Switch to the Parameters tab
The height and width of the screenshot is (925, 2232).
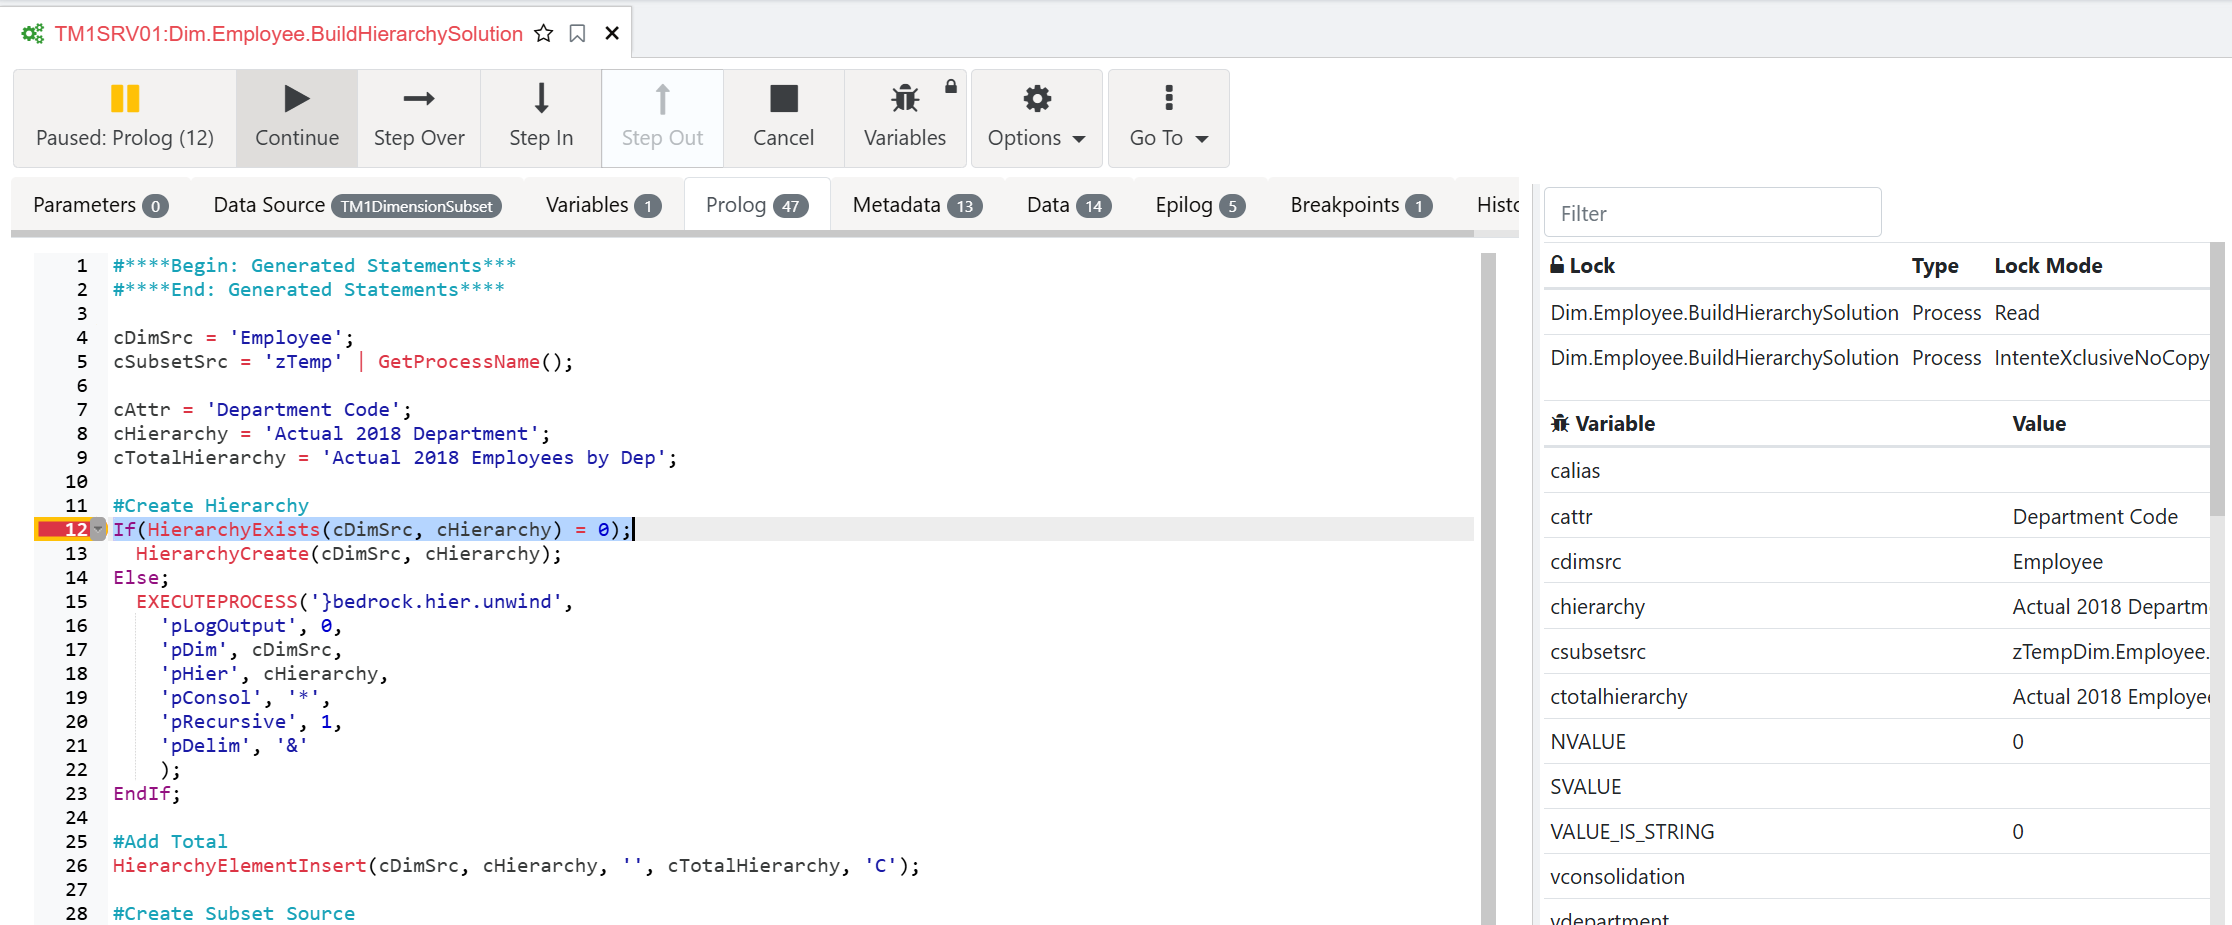click(100, 205)
